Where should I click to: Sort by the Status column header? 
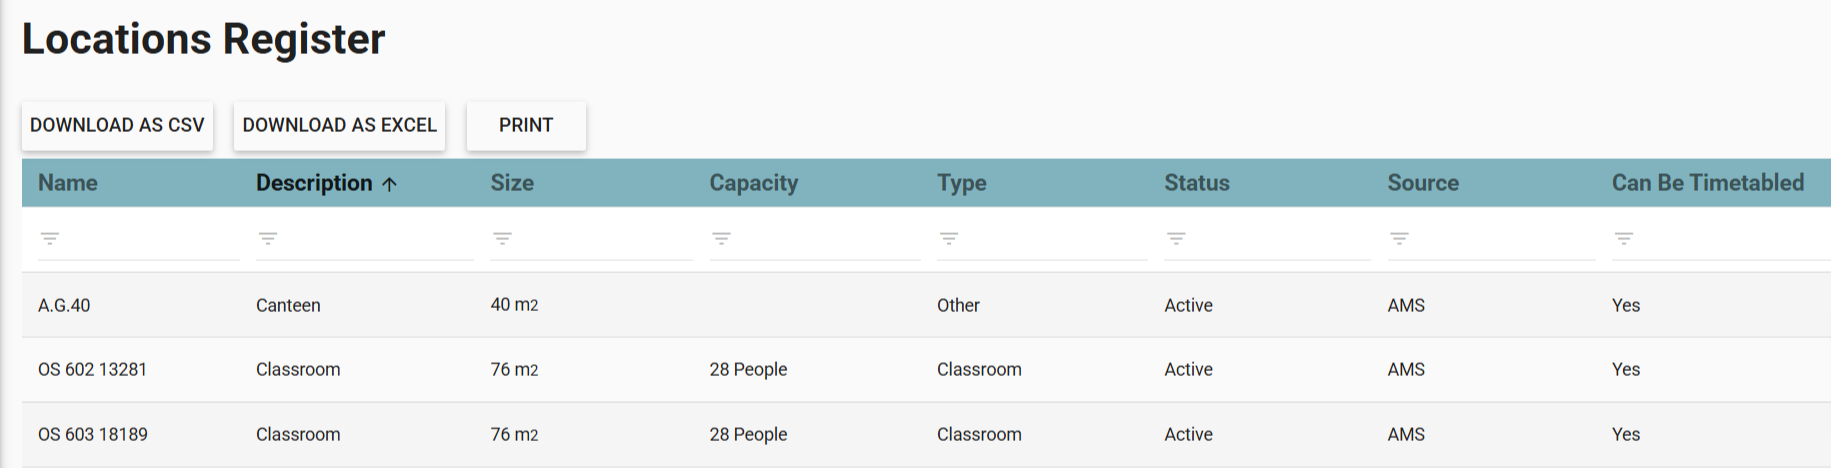tap(1197, 183)
